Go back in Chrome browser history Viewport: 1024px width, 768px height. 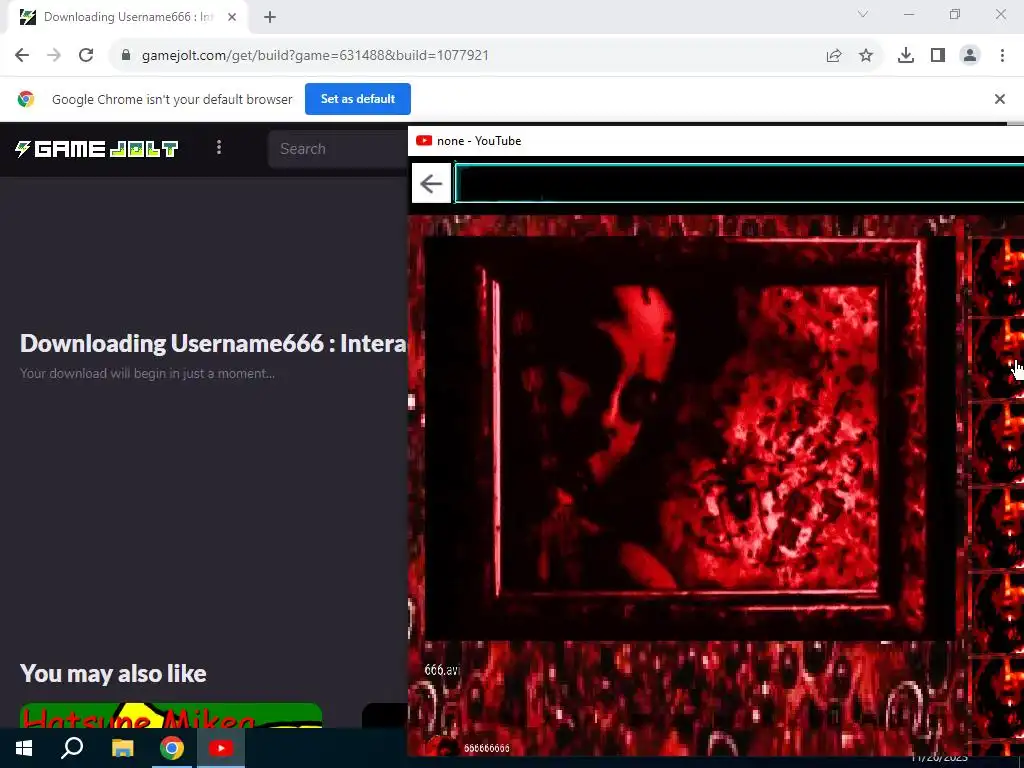tap(22, 56)
